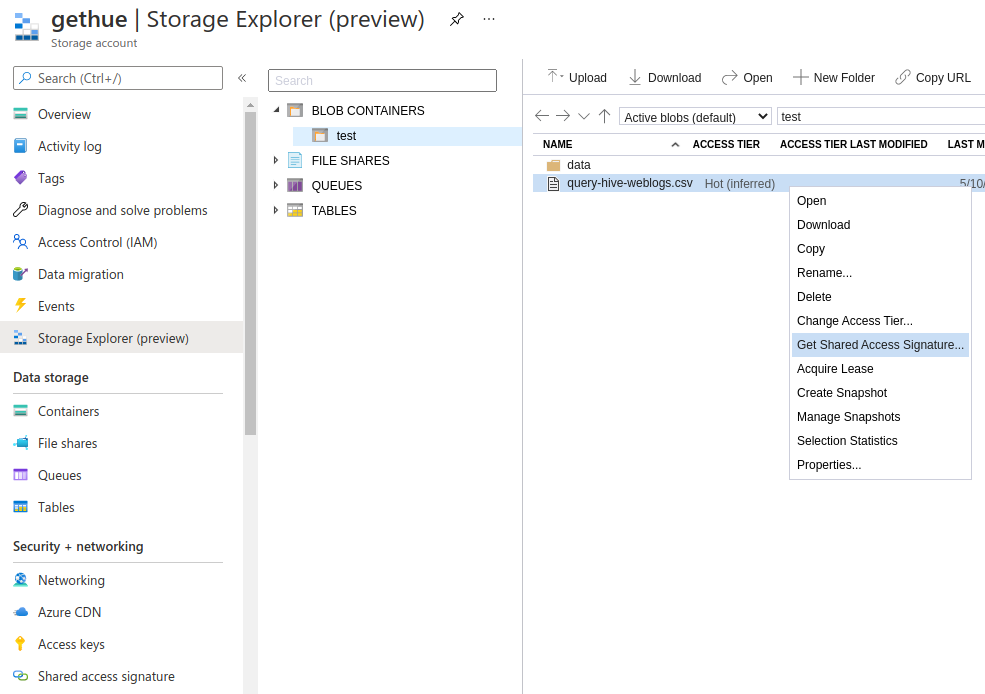Open the data folder in the blob list
The height and width of the screenshot is (694, 985).
[577, 164]
